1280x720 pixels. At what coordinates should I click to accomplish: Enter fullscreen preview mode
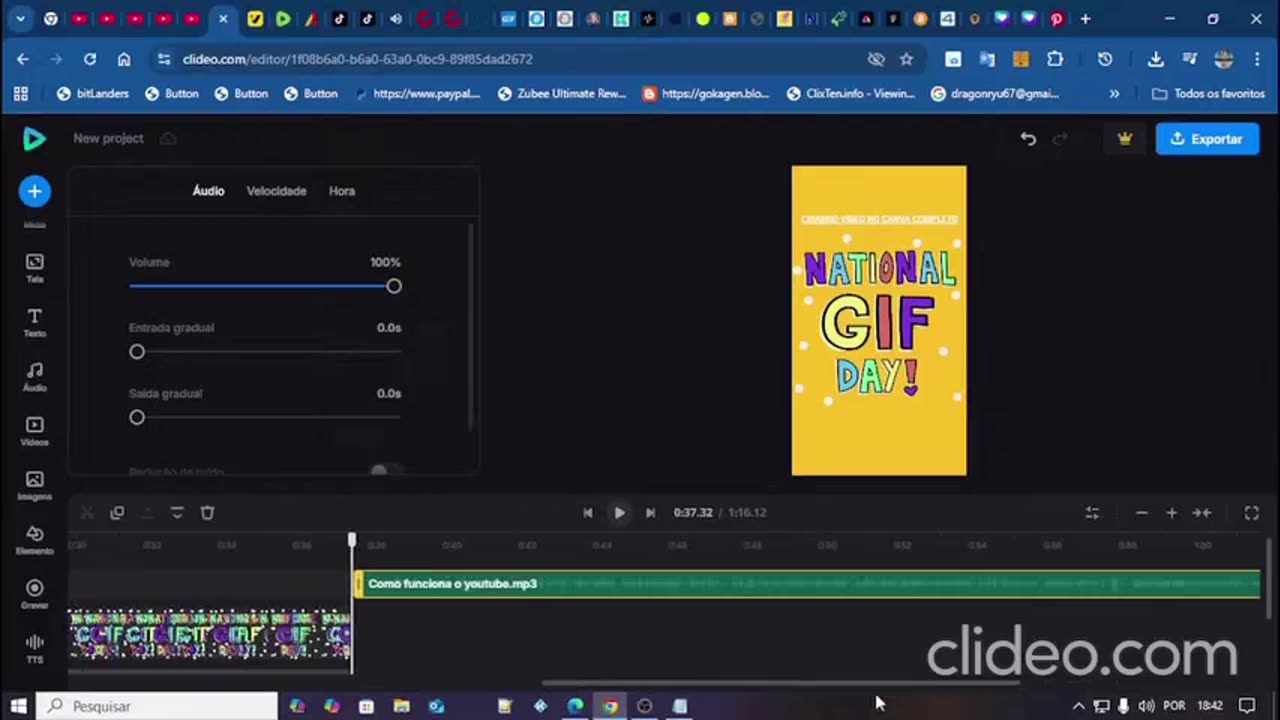(1251, 513)
